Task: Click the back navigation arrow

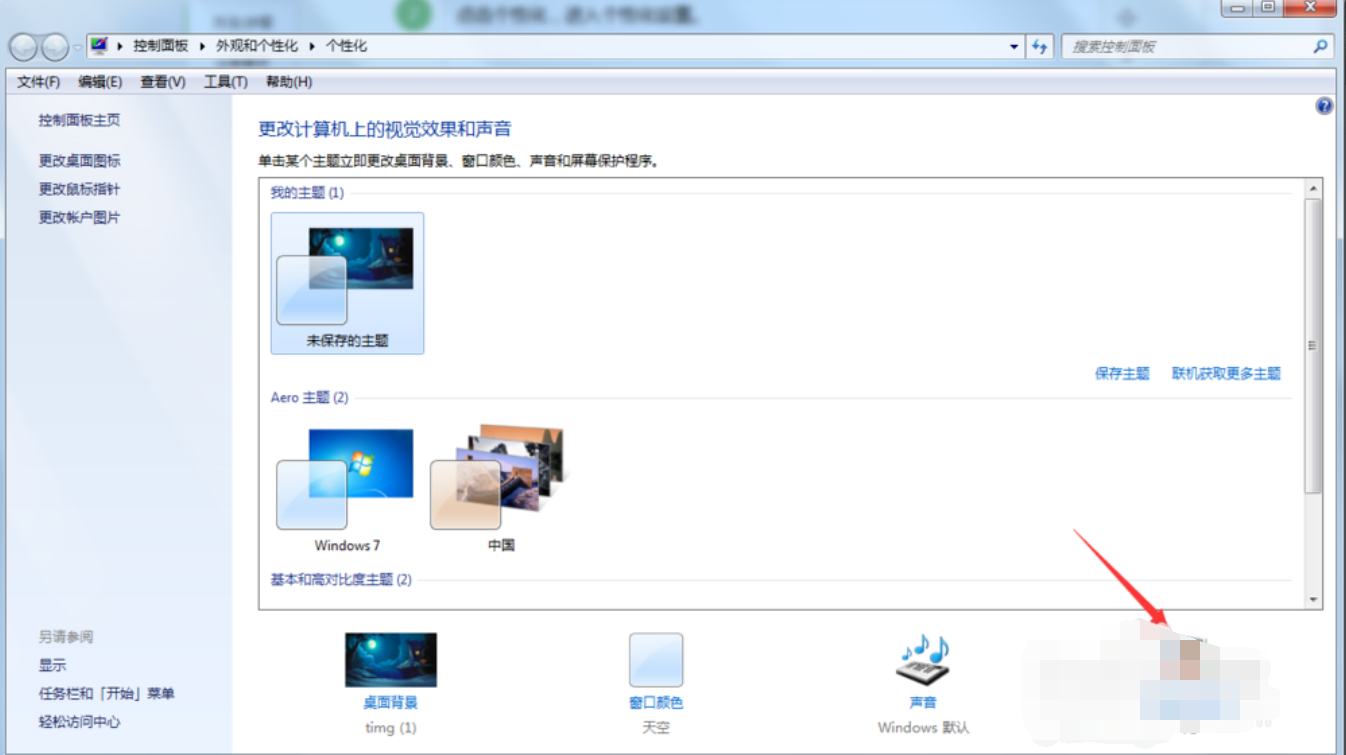Action: pyautogui.click(x=20, y=46)
